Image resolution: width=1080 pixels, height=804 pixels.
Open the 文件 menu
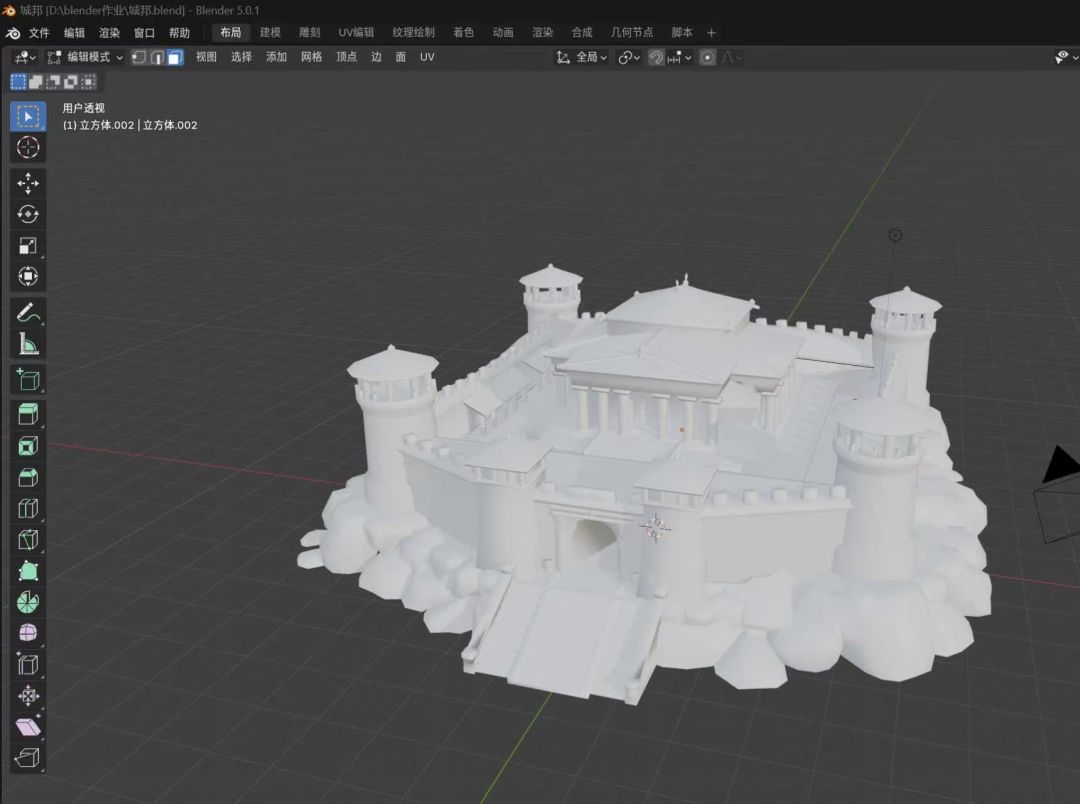(x=39, y=33)
